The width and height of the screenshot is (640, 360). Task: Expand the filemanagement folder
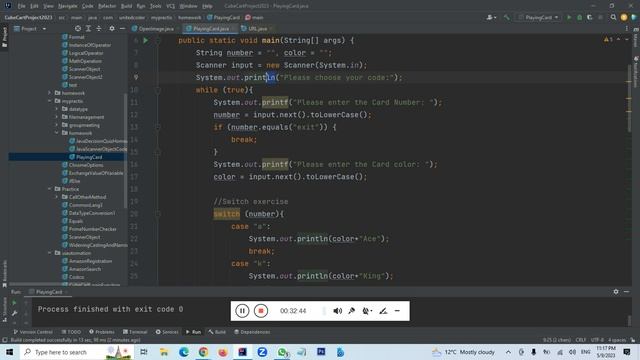tap(57, 117)
